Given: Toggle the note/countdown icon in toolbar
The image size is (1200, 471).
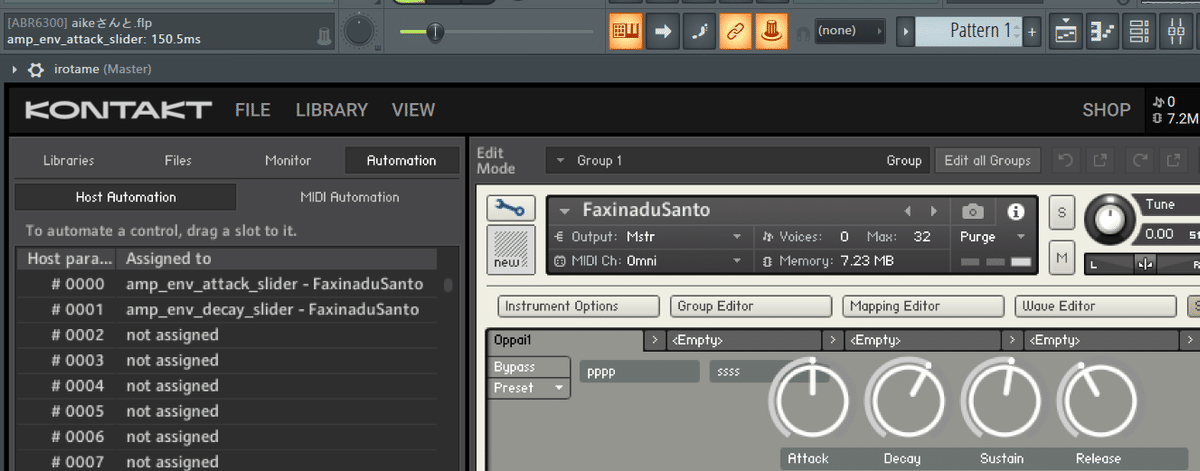Looking at the screenshot, I should (698, 31).
